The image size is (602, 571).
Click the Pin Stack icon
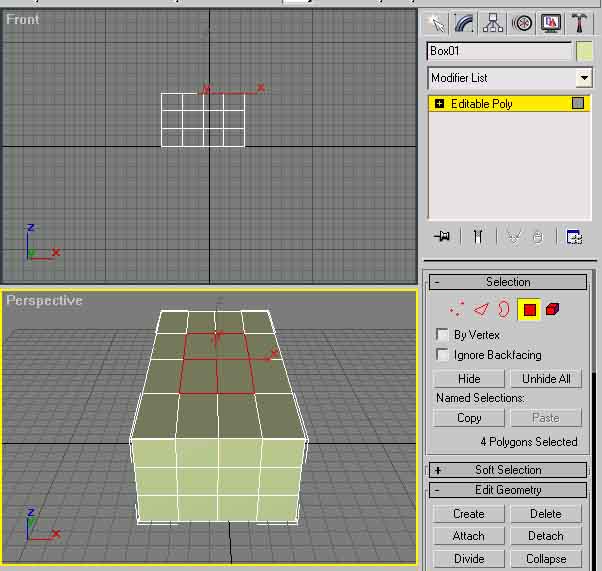(441, 237)
